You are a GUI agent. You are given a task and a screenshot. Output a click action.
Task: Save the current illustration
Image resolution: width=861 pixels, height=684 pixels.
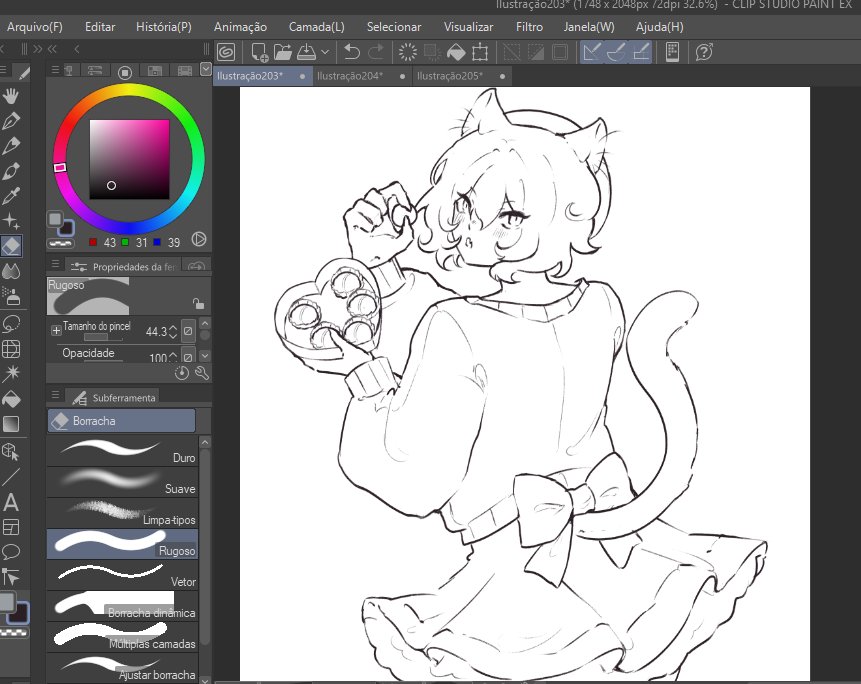point(306,53)
